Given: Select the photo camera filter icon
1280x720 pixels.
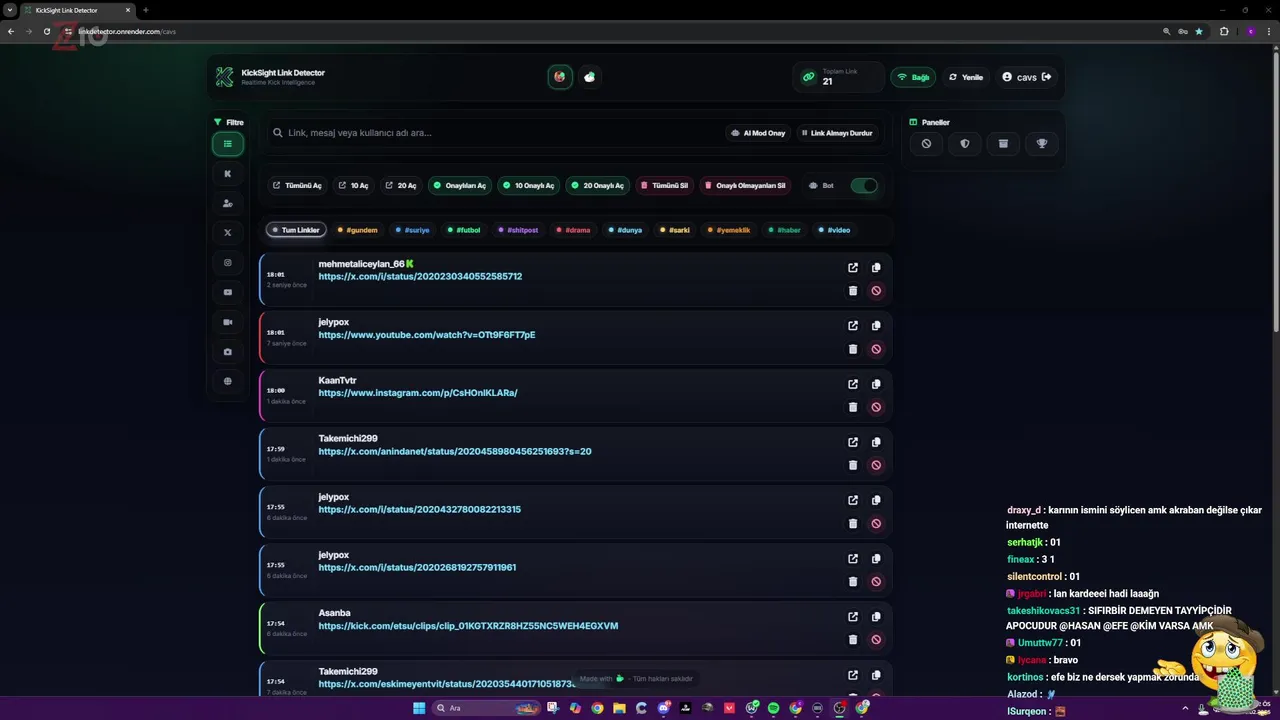Looking at the screenshot, I should (228, 352).
